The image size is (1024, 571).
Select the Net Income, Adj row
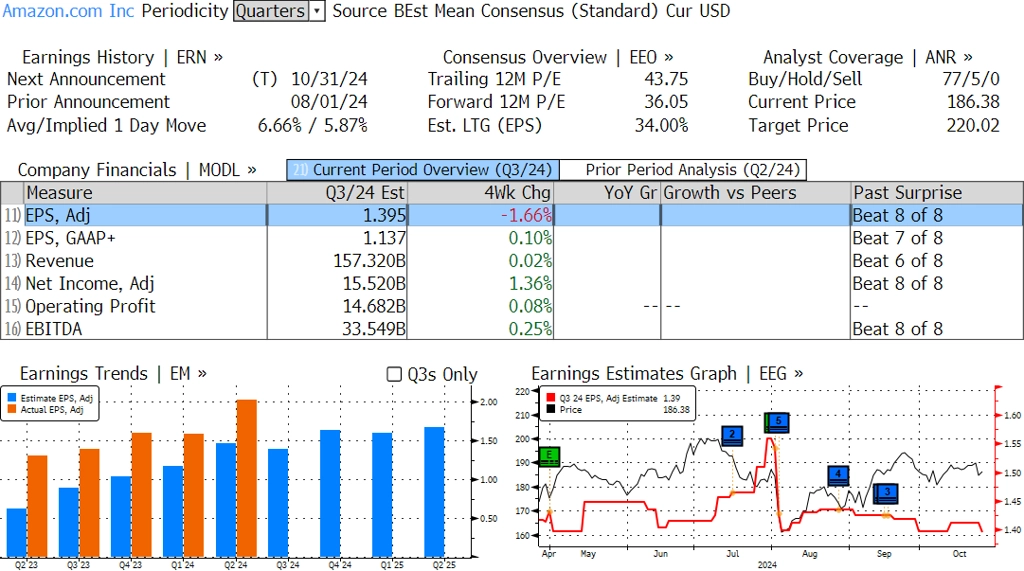click(x=511, y=284)
